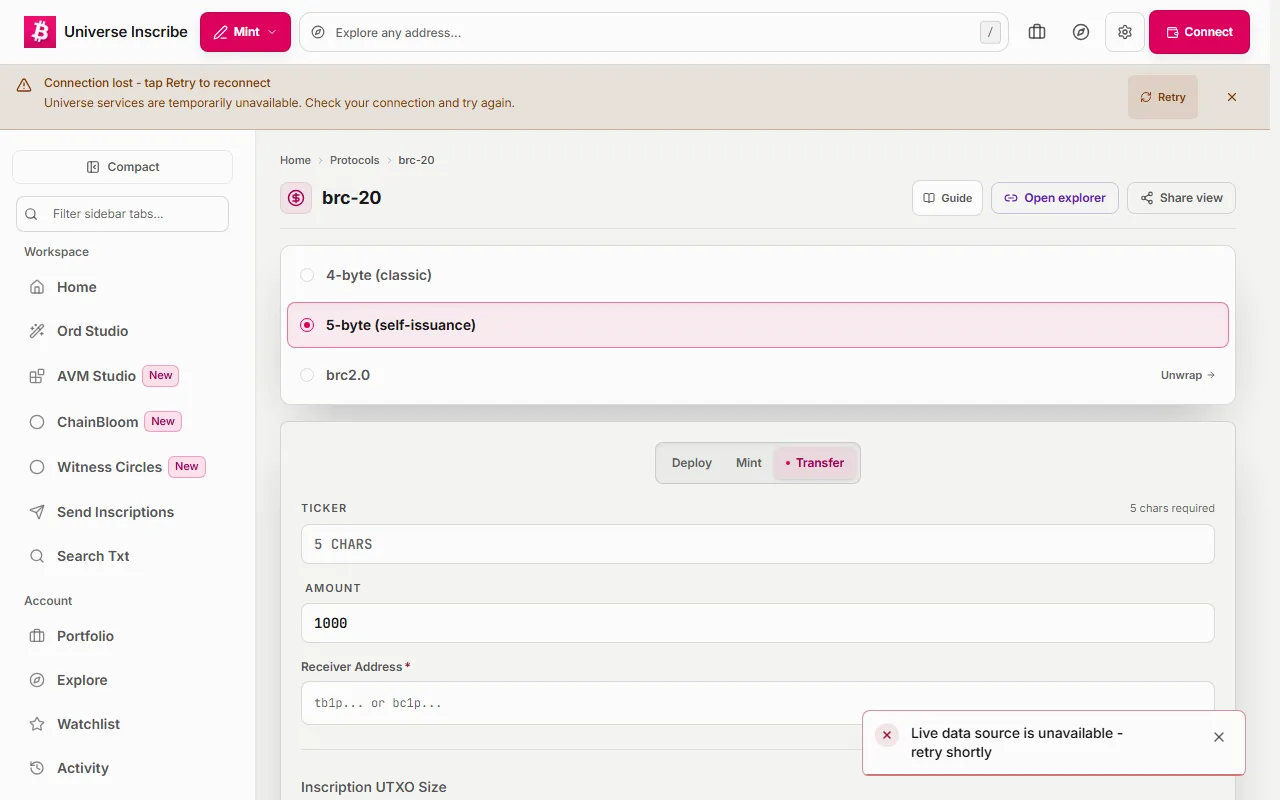Open the settings gear button
This screenshot has height=800, width=1280.
click(x=1125, y=32)
